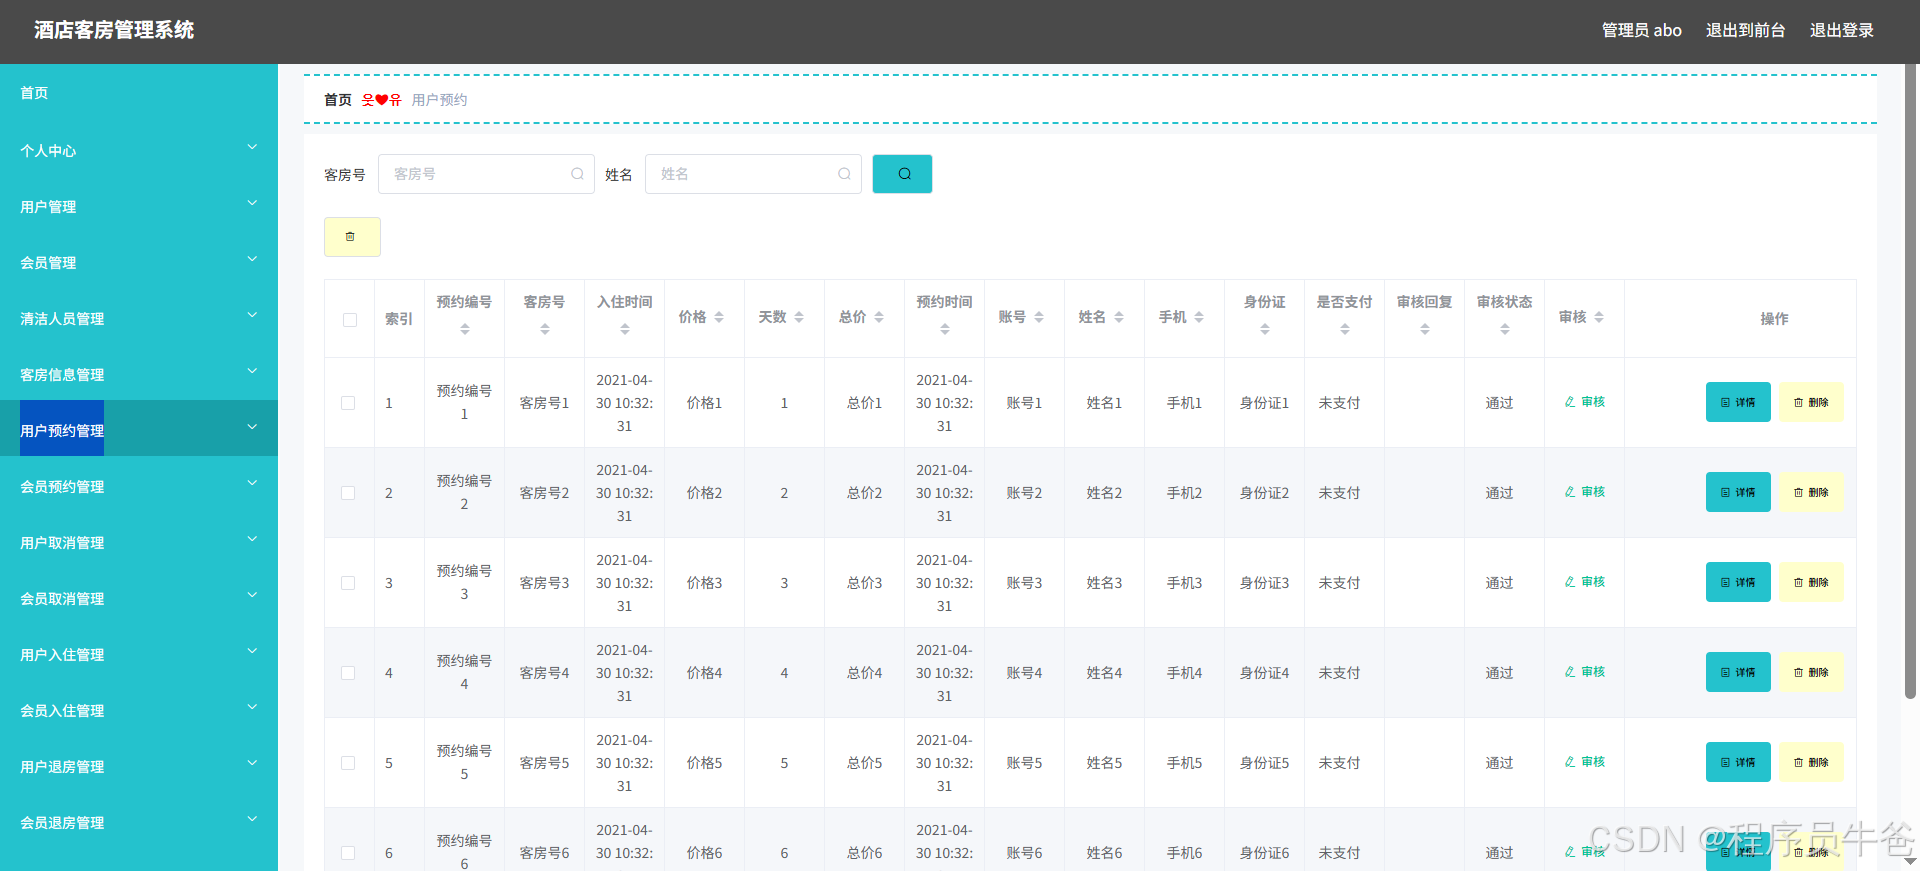Click 删除 button for row 1
This screenshot has height=871, width=1920.
[x=1811, y=402]
